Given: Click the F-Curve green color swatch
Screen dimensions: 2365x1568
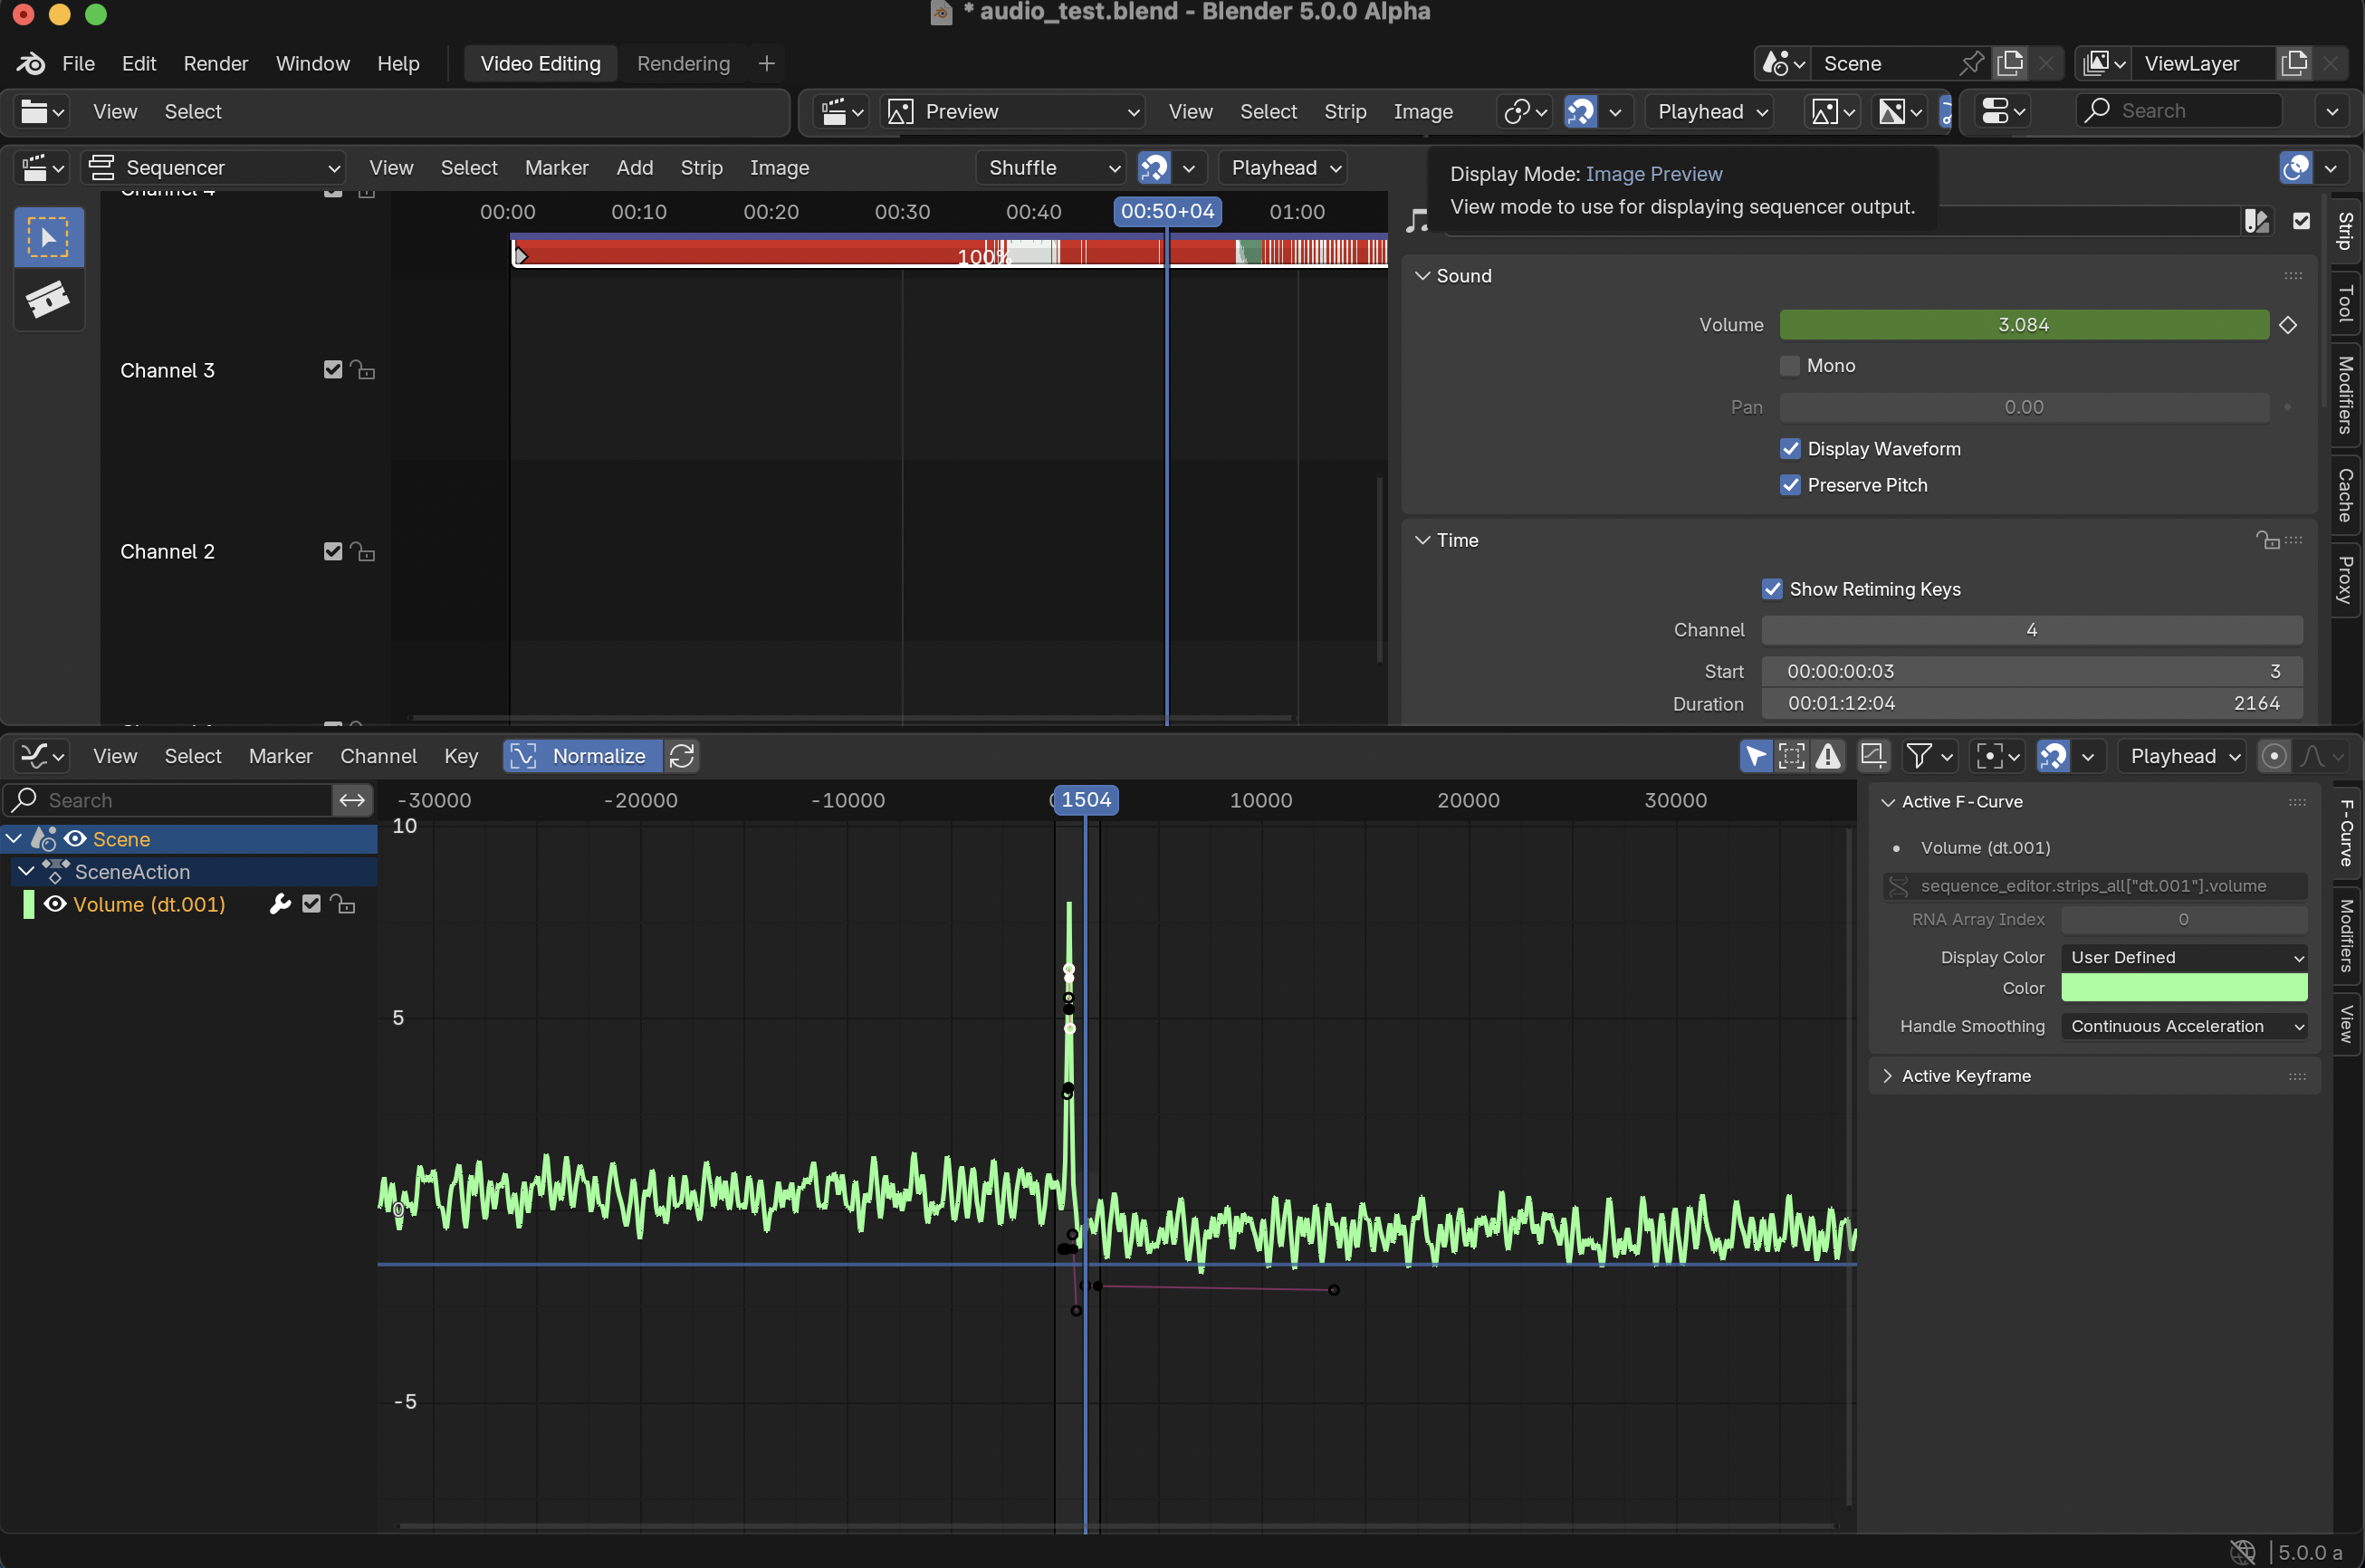Looking at the screenshot, I should click(2184, 988).
